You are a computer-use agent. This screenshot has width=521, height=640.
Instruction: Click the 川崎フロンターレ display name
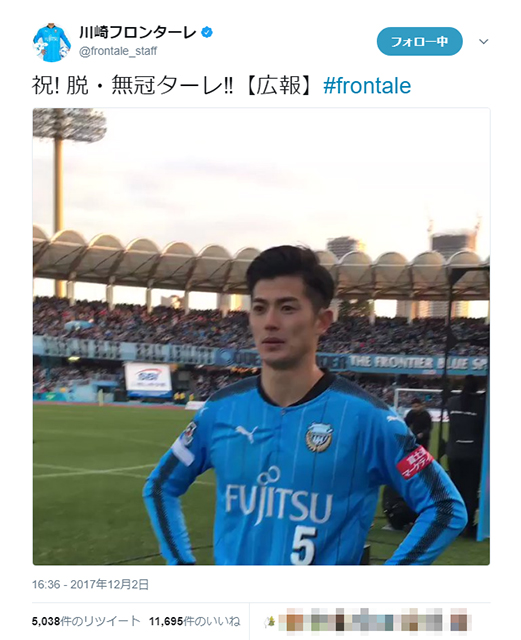coord(138,32)
